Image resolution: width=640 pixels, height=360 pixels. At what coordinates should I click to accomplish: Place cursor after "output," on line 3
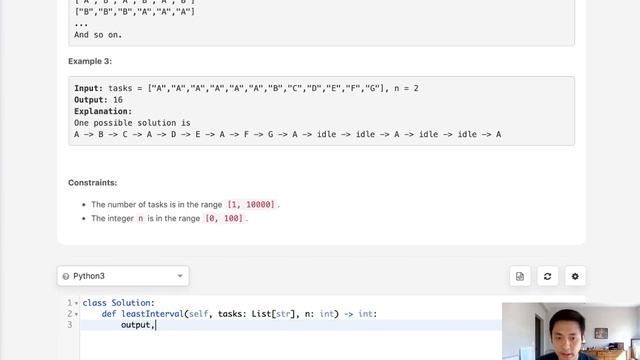156,325
